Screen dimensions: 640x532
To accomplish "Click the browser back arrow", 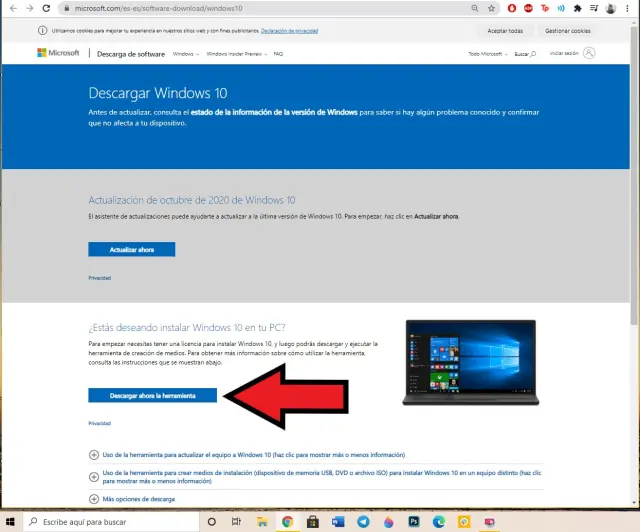I will tap(11, 8).
